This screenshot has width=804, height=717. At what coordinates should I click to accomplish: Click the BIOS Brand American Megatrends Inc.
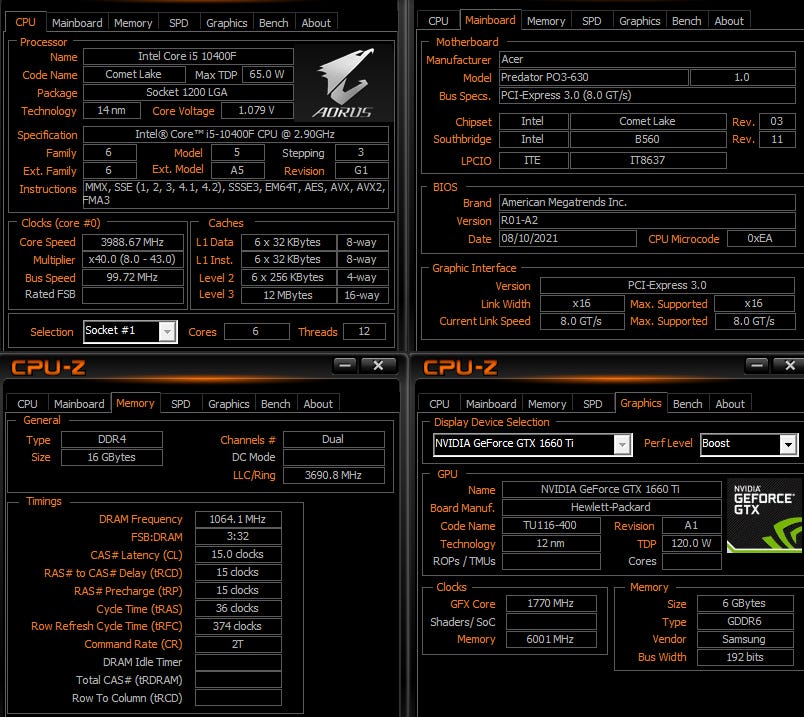647,202
